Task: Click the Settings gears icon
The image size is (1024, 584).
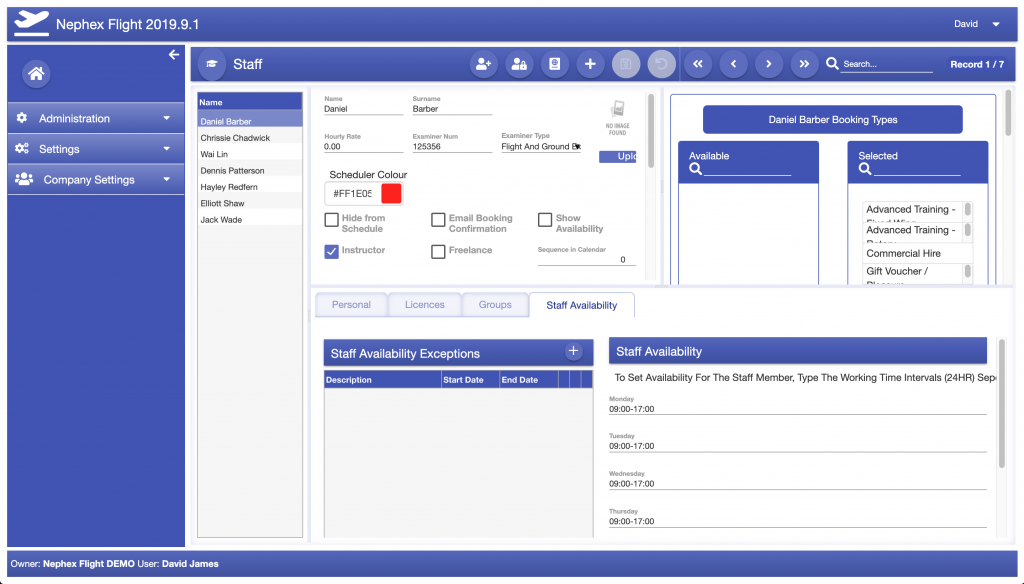Action: pos(22,148)
